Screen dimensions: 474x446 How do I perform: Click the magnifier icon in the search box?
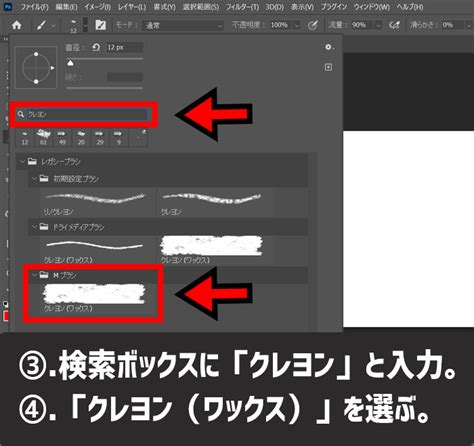pos(21,114)
